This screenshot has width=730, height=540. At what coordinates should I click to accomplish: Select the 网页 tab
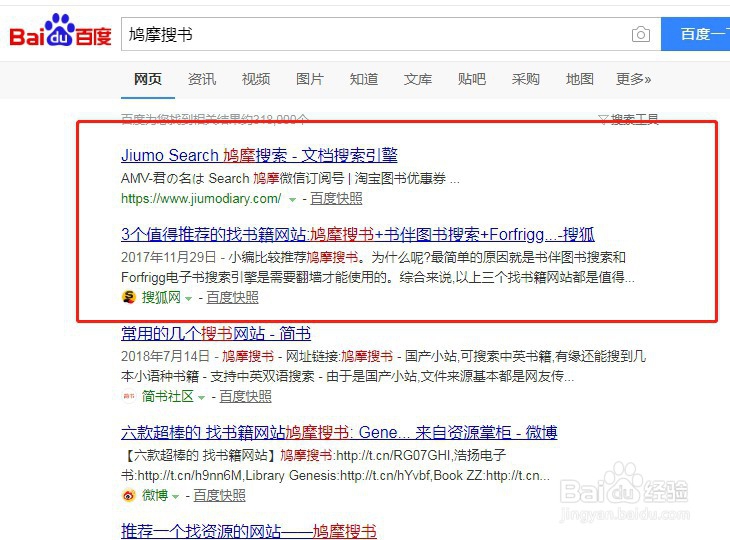tap(148, 79)
